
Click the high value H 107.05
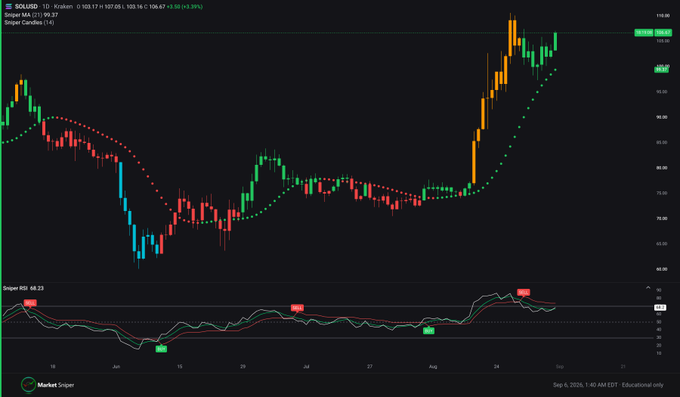111,7
